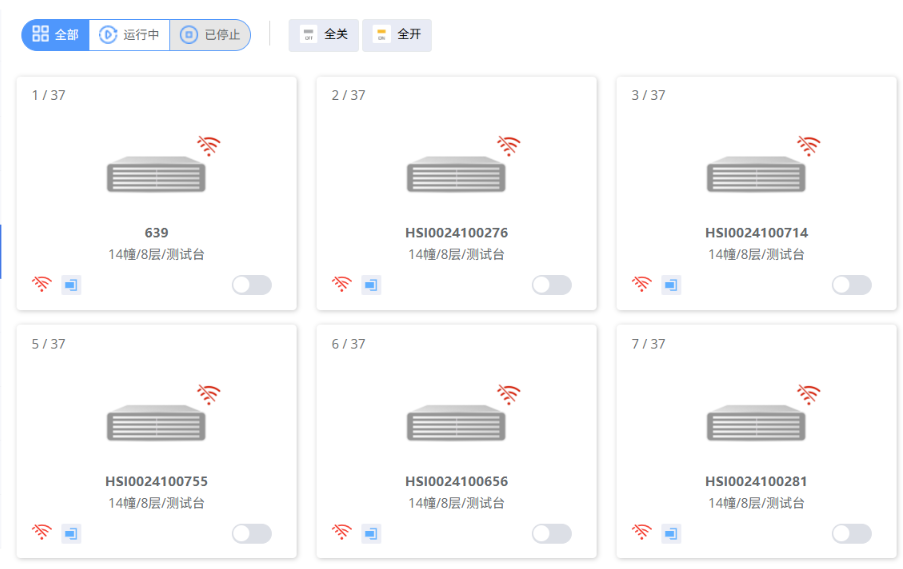This screenshot has width=903, height=569.
Task: Turn on the switch for HSI0024100755
Action: pos(251,534)
